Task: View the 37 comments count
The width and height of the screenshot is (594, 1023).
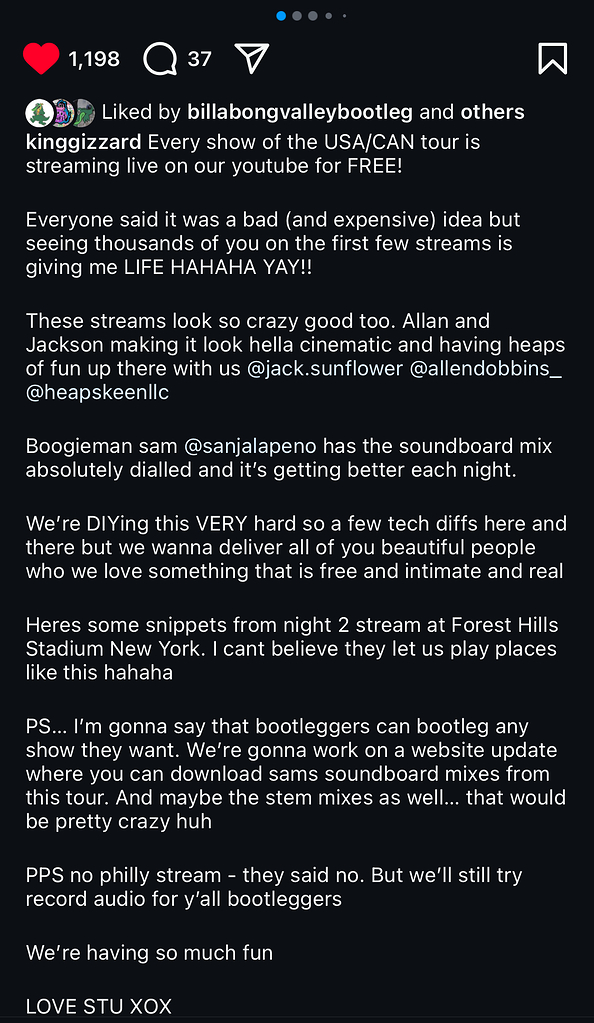Action: click(x=199, y=59)
